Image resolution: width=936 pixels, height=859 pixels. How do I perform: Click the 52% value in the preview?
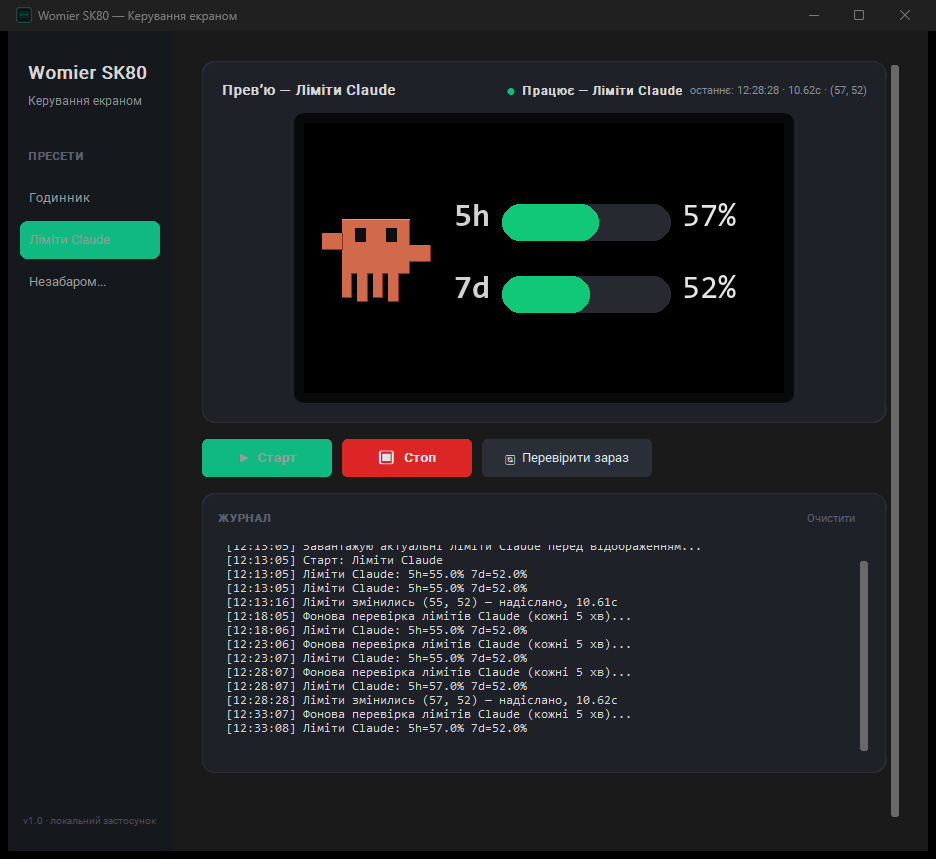point(710,288)
